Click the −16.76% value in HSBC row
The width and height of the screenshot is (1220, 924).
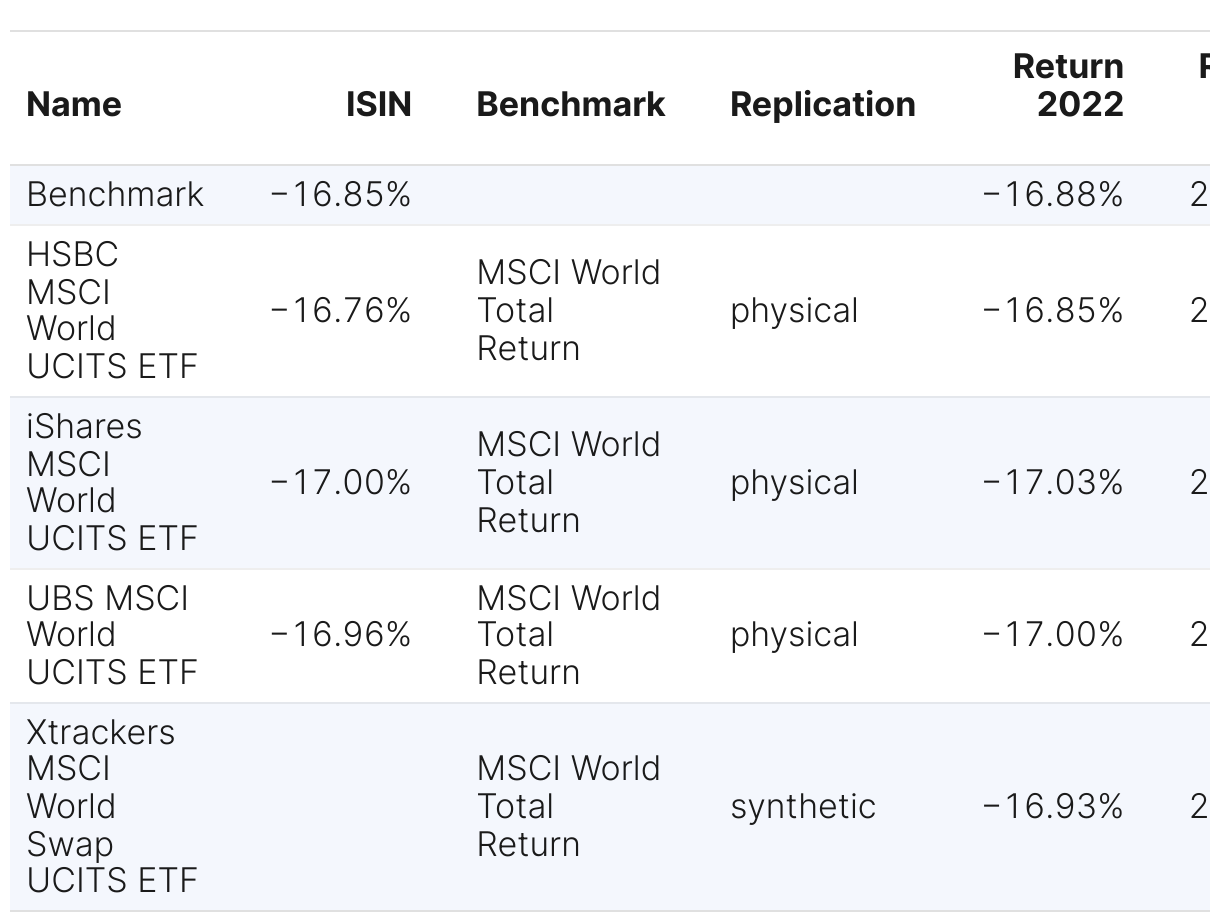(341, 311)
